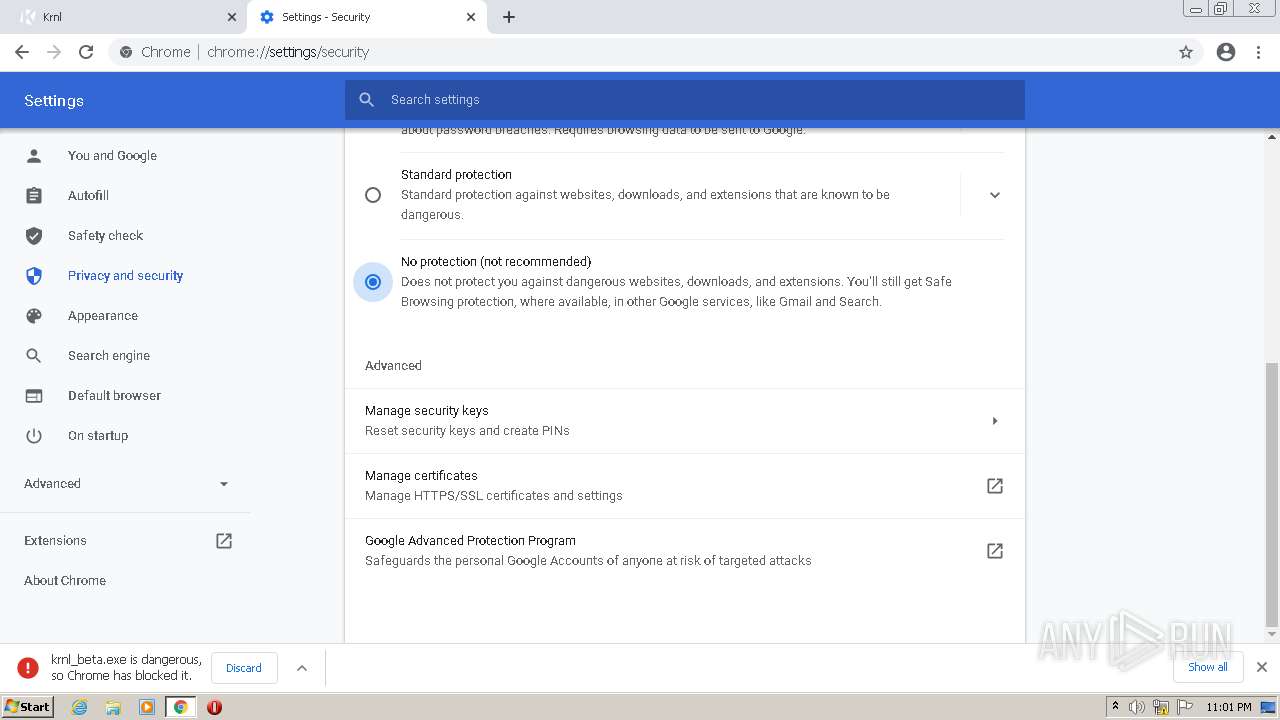
Task: Open Privacy and security section
Action: (x=125, y=276)
